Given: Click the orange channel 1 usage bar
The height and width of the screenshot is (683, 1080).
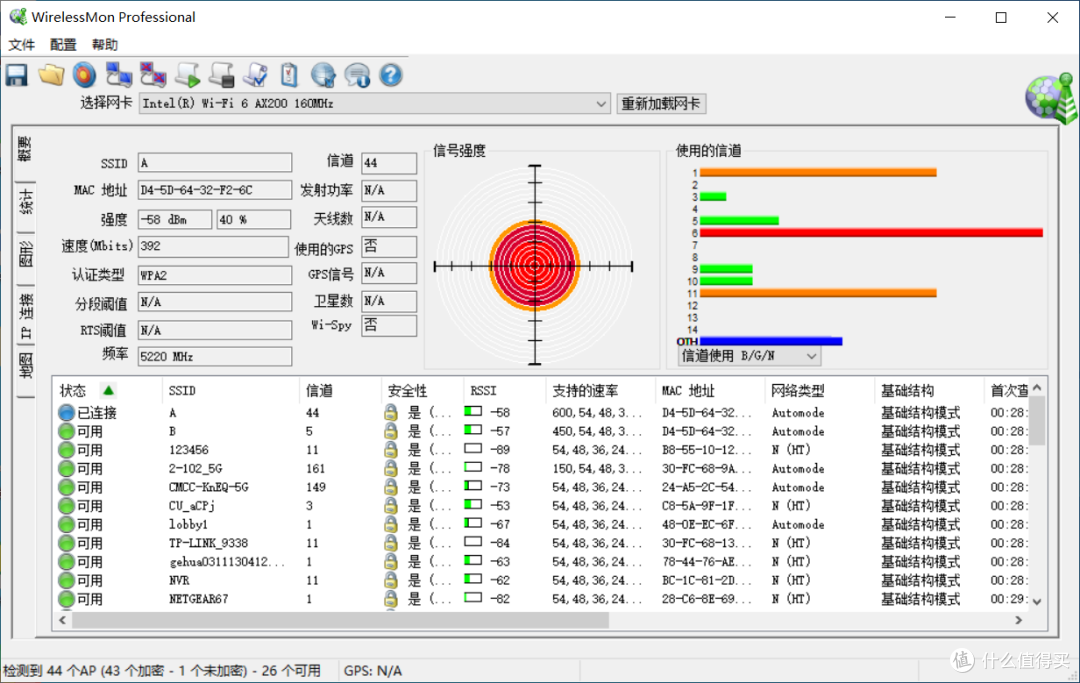Looking at the screenshot, I should [x=818, y=173].
